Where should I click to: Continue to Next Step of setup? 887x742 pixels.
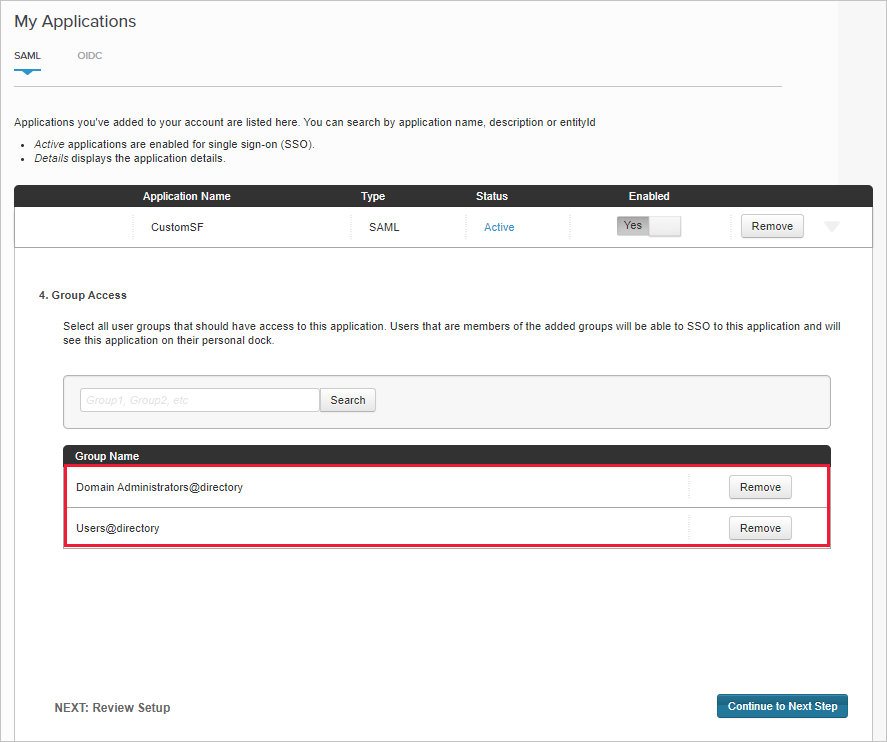782,705
